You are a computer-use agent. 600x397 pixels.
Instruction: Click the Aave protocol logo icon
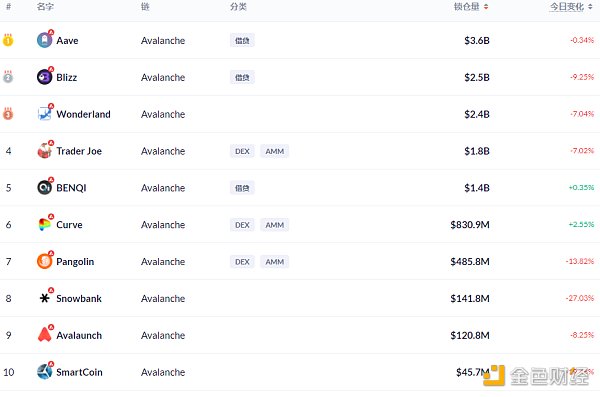[x=44, y=40]
